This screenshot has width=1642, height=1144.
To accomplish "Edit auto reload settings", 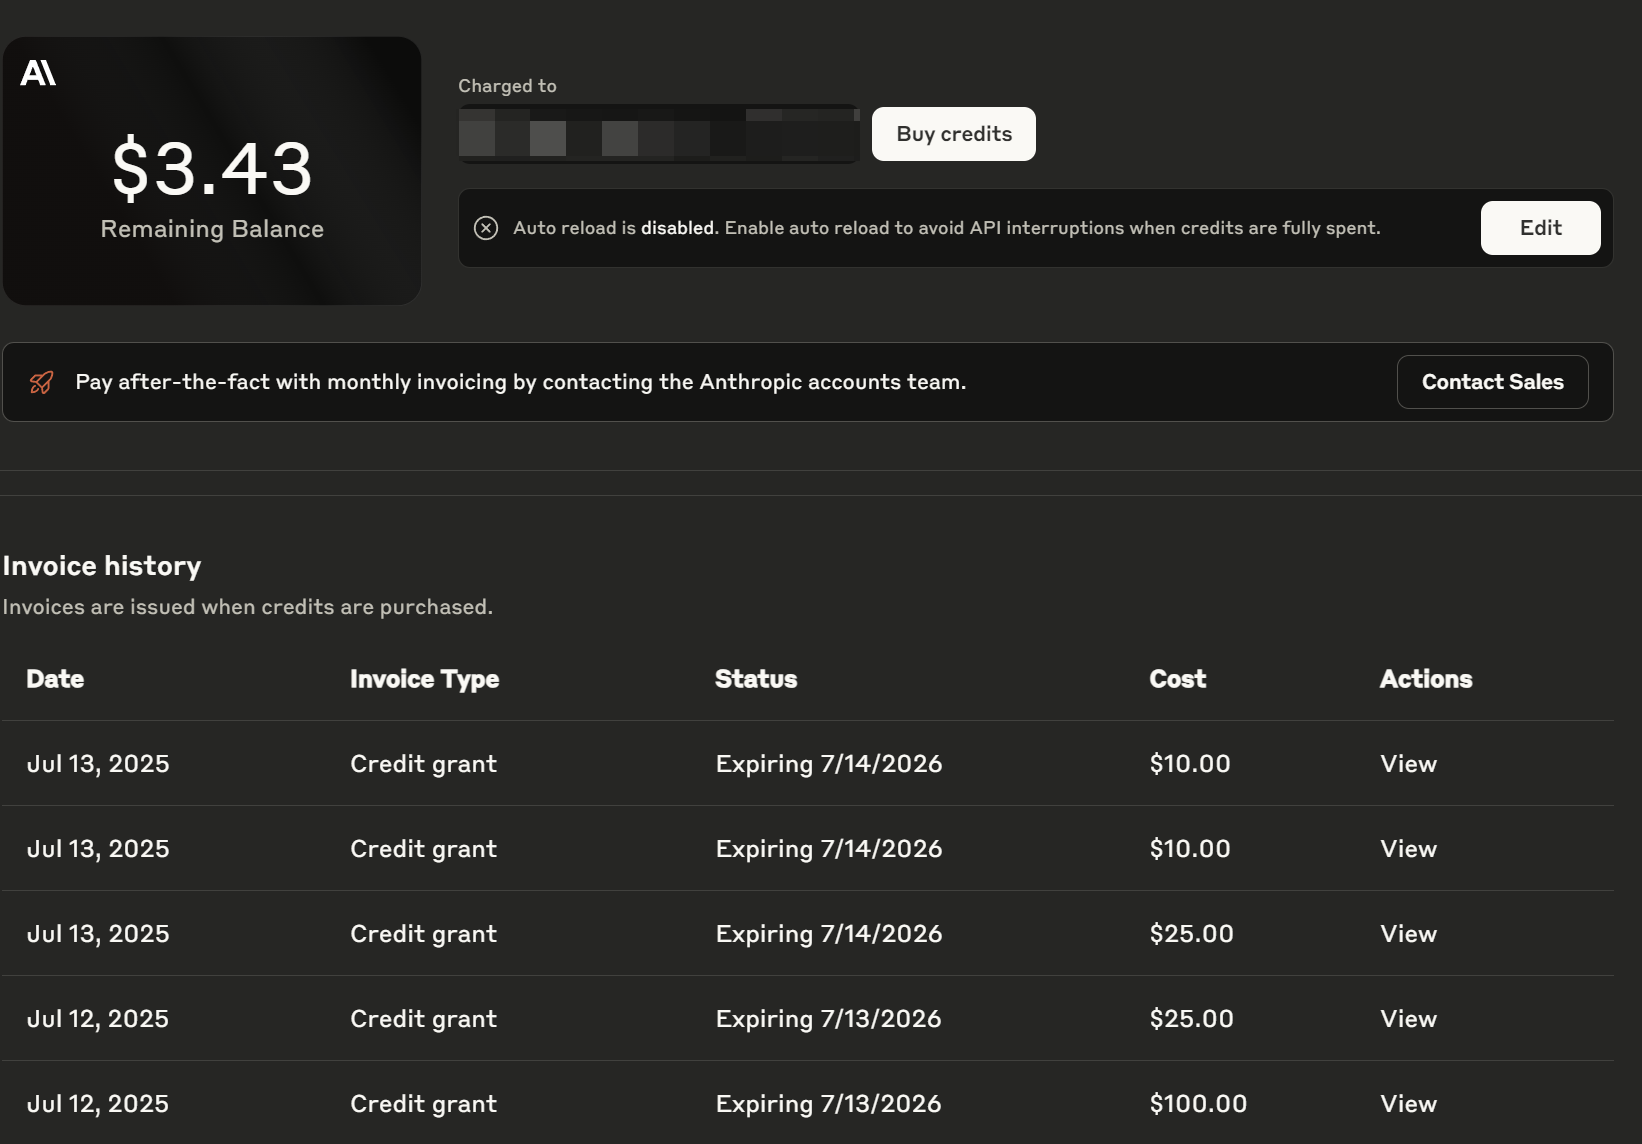I will 1540,228.
